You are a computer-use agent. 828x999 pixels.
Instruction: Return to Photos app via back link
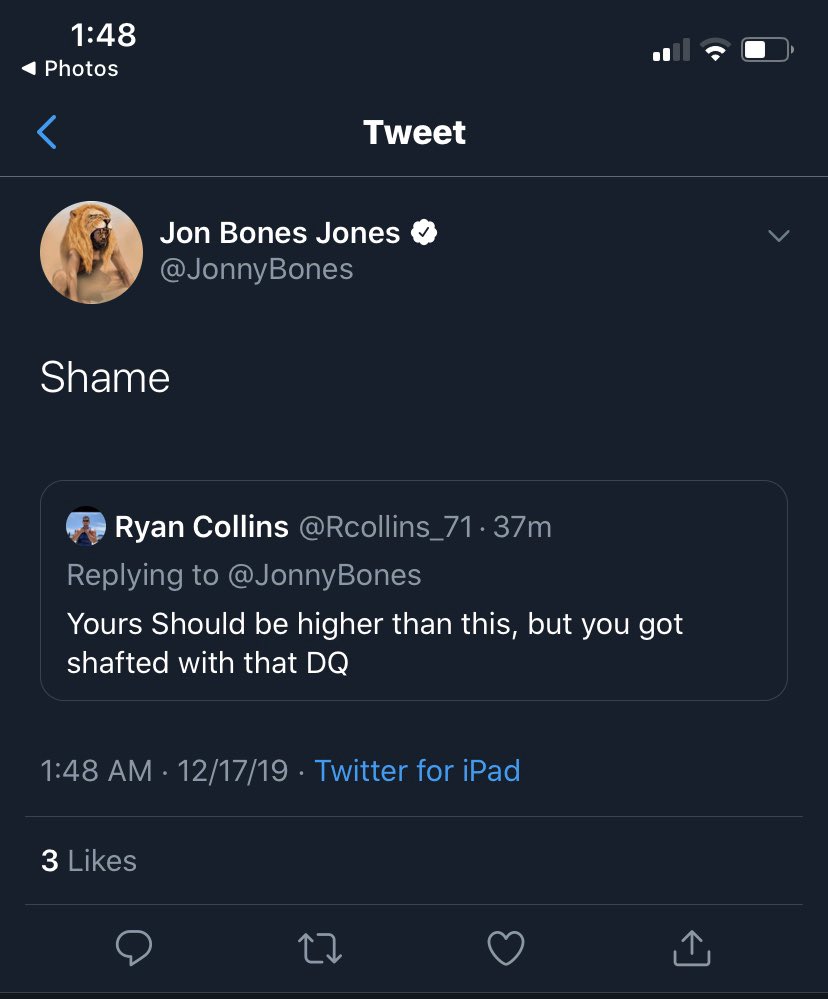70,68
